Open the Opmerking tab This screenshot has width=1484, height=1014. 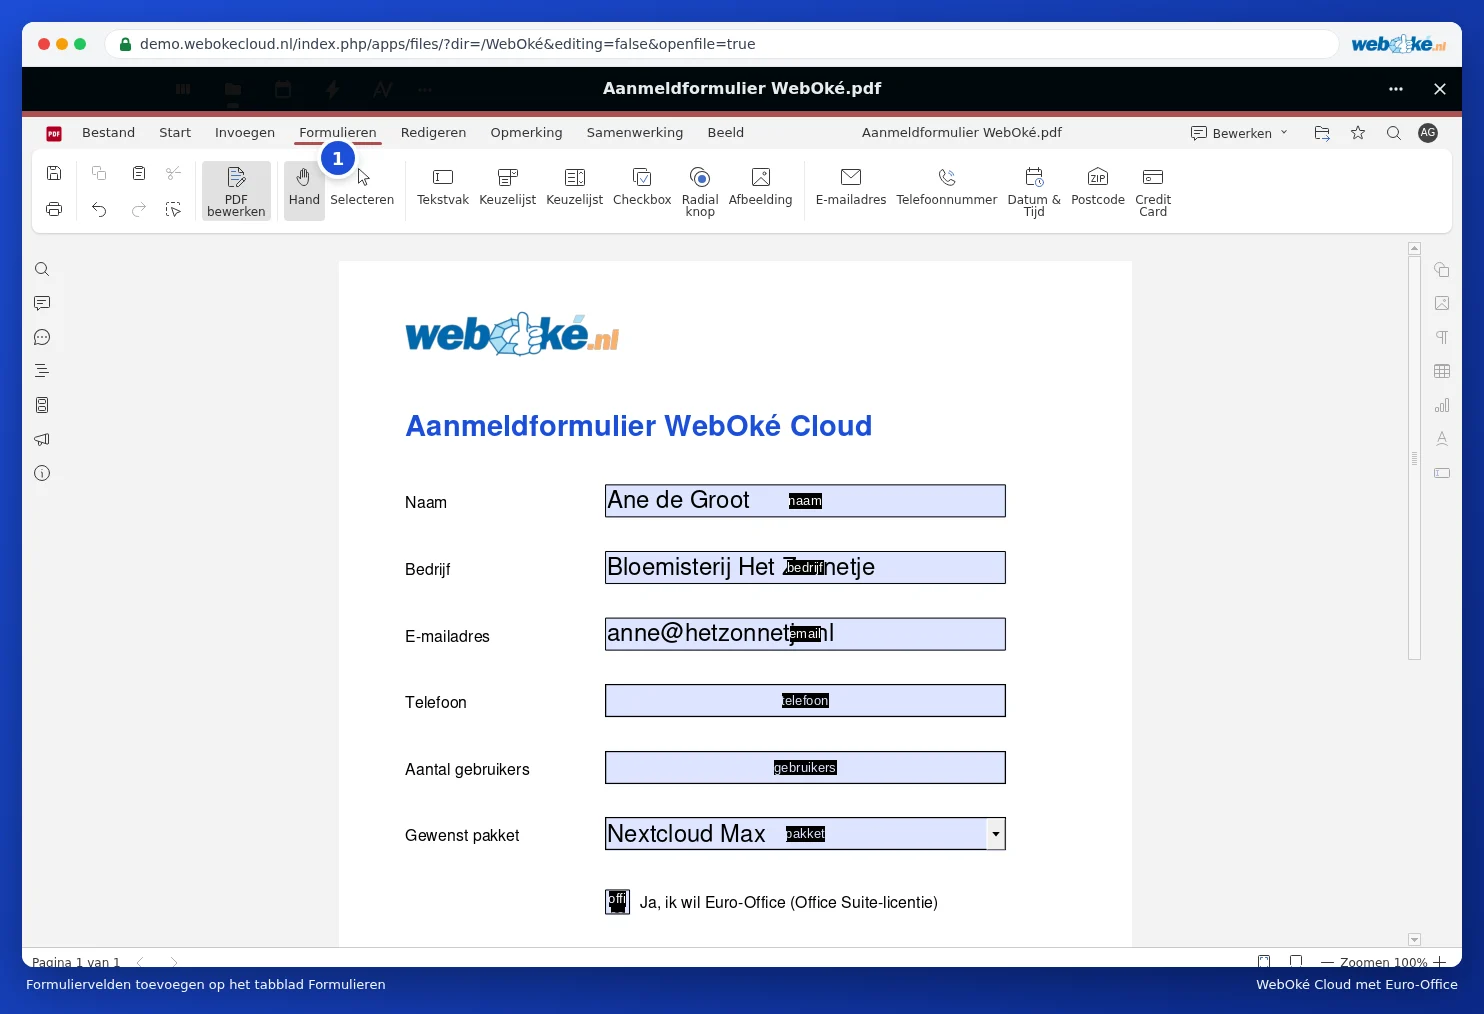[526, 132]
